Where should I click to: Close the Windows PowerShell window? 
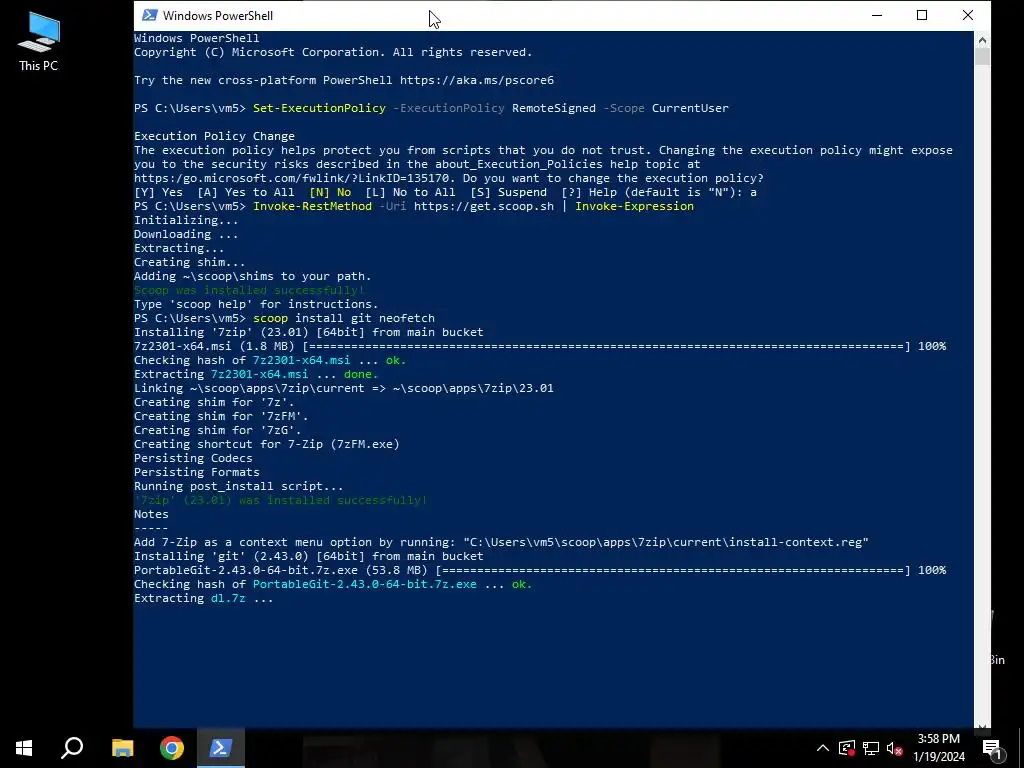tap(968, 15)
